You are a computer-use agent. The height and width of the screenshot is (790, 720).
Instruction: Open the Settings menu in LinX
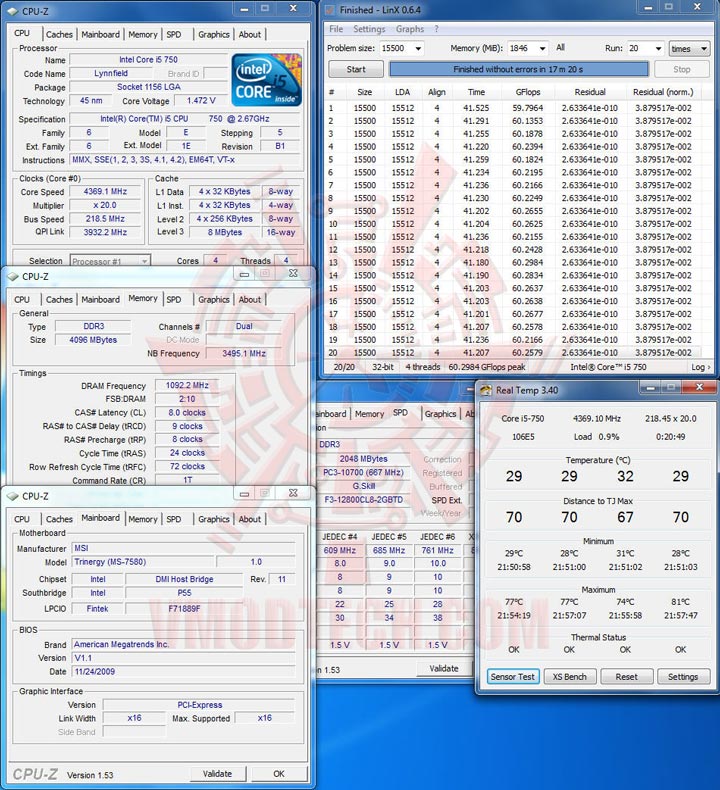tap(369, 29)
